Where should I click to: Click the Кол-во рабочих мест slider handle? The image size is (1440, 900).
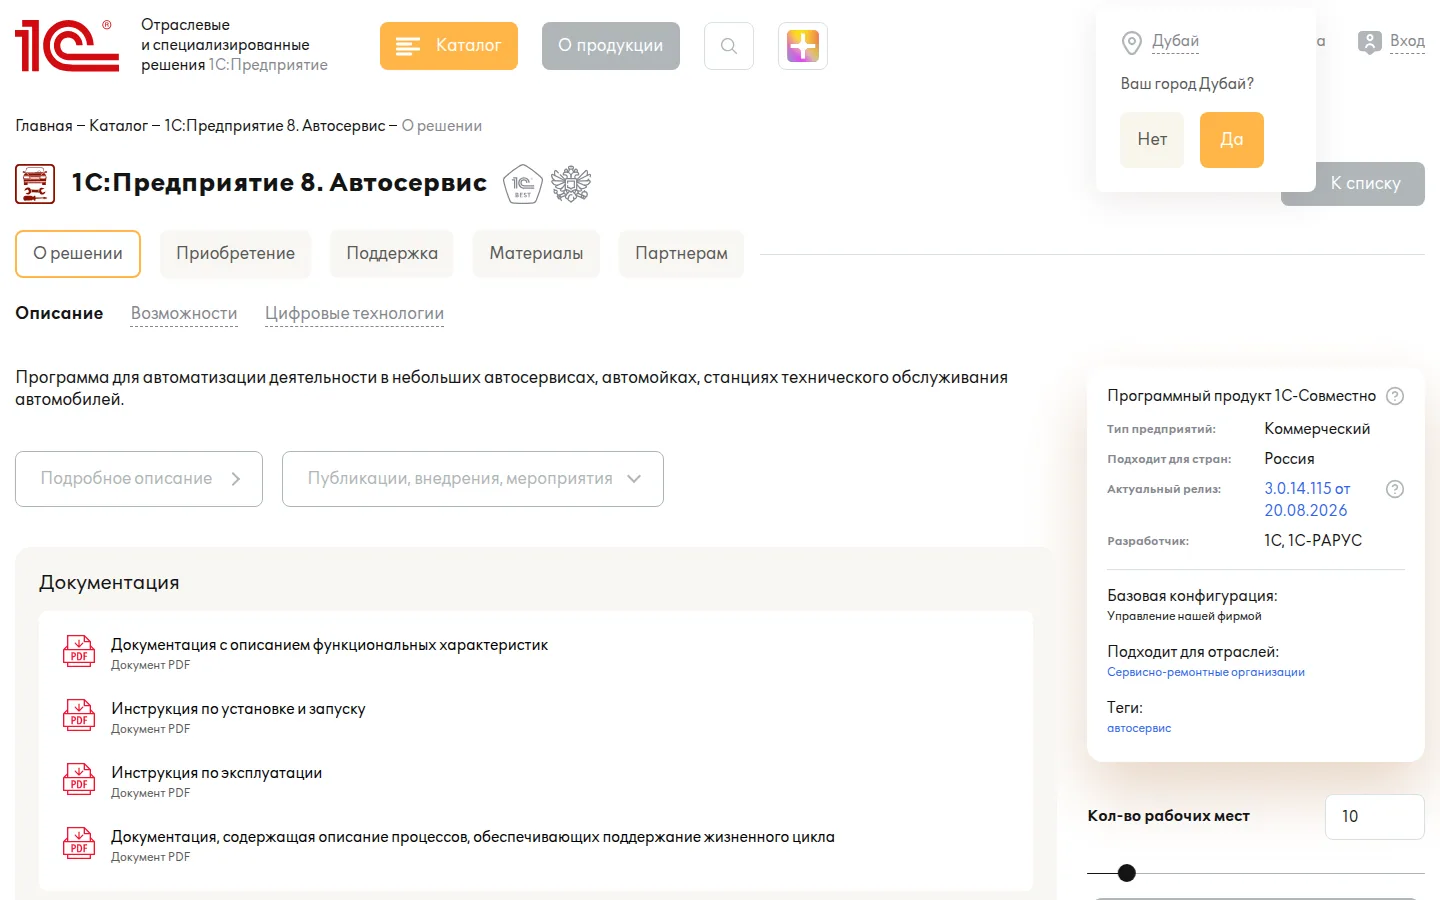pyautogui.click(x=1127, y=873)
